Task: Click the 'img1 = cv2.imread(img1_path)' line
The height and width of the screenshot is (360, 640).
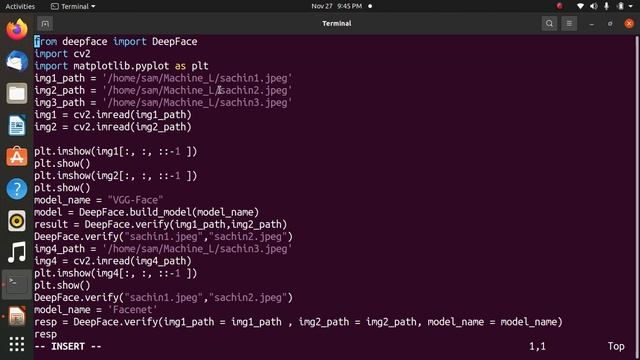Action: pyautogui.click(x=113, y=115)
